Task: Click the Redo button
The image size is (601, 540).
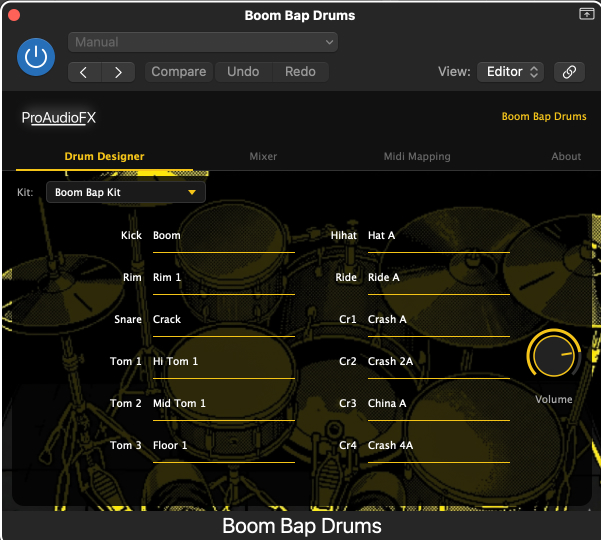Action: pos(300,72)
